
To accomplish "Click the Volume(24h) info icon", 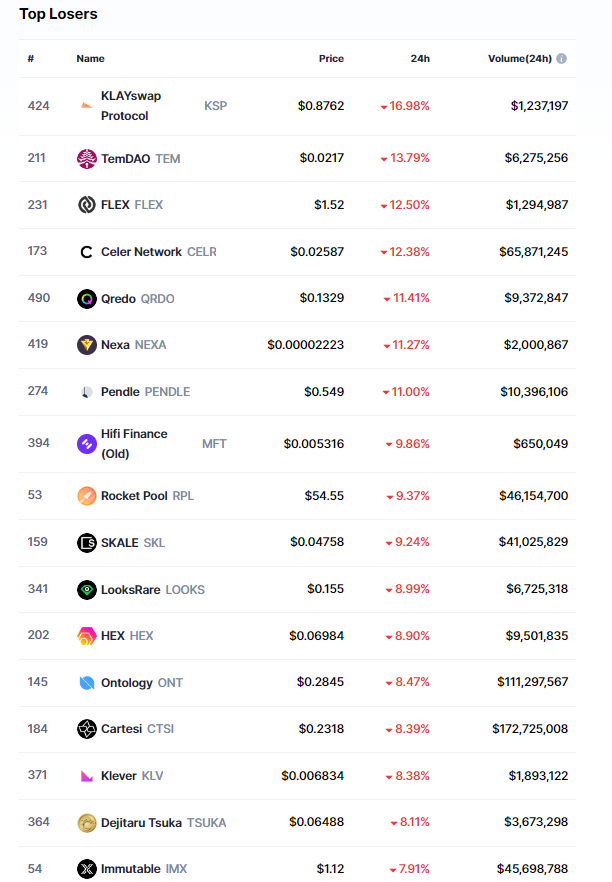I will click(562, 59).
